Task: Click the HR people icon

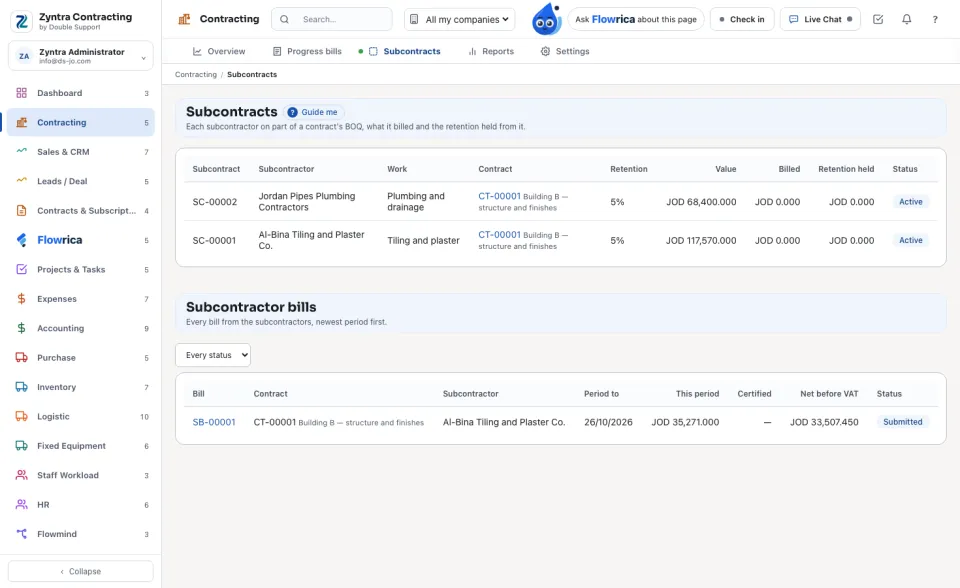Action: click(21, 505)
